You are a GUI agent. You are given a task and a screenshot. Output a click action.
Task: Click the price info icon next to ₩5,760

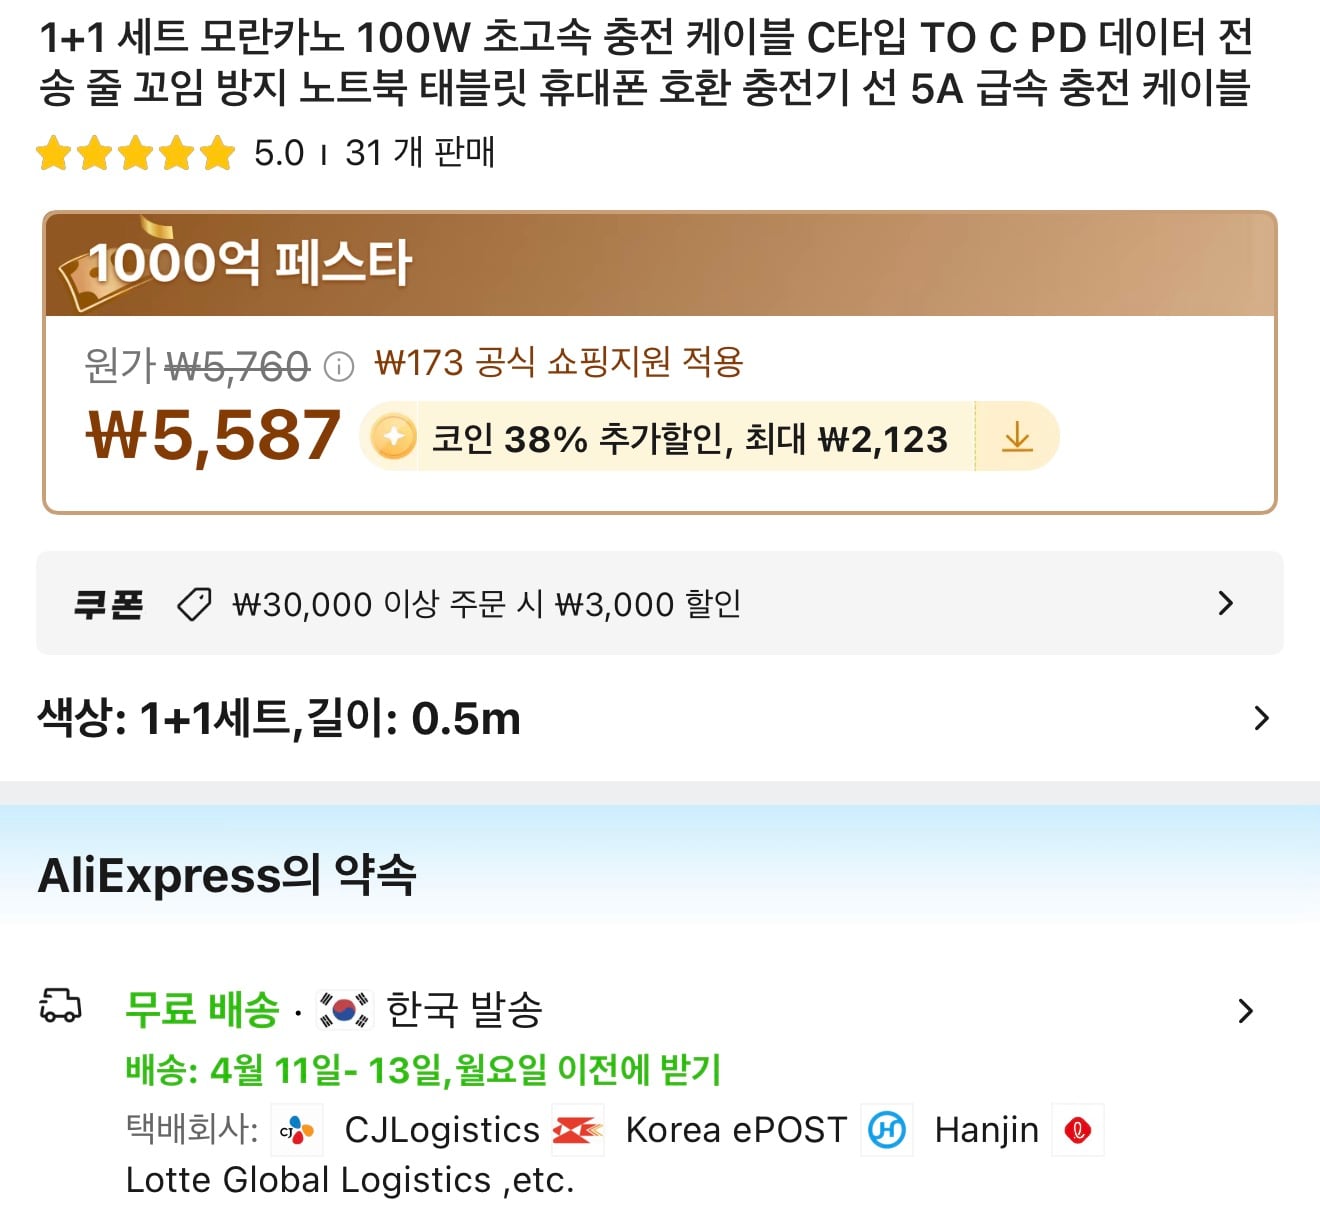[x=340, y=365]
